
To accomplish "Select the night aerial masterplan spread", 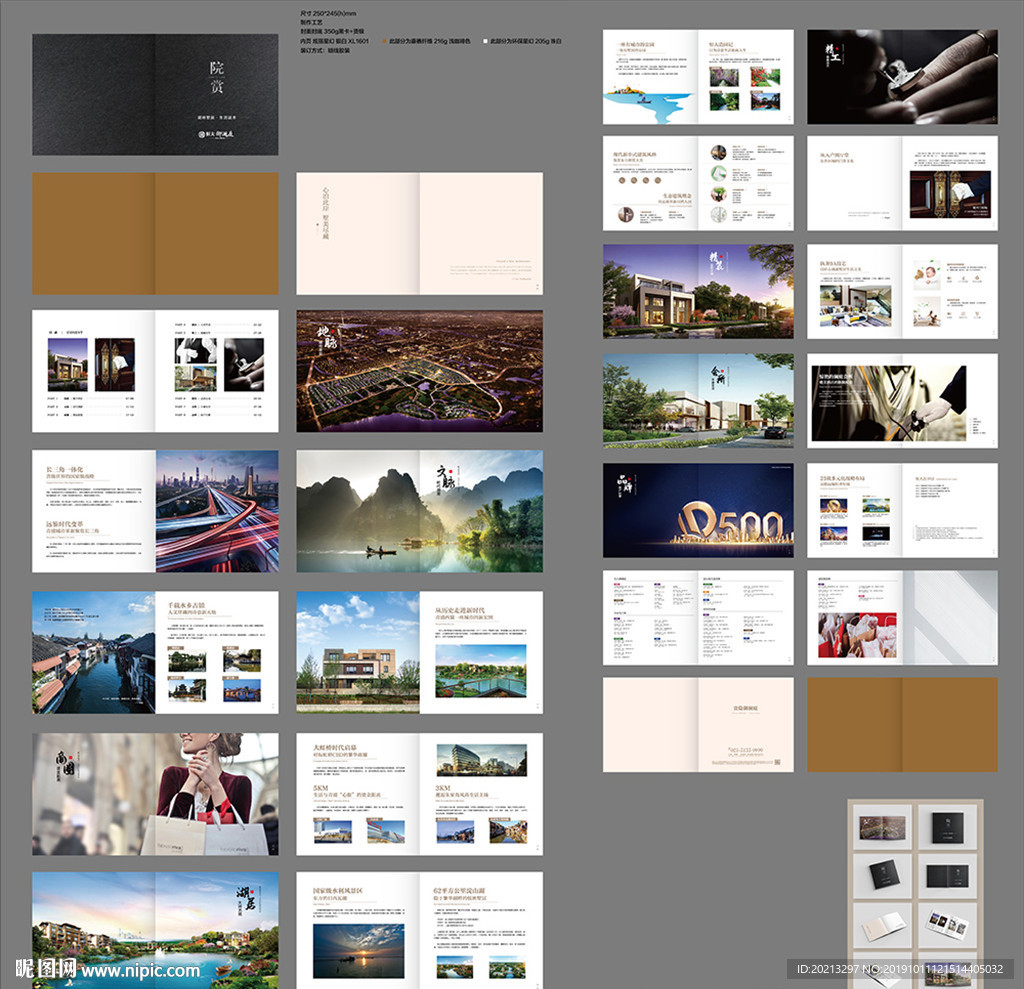I will [419, 371].
